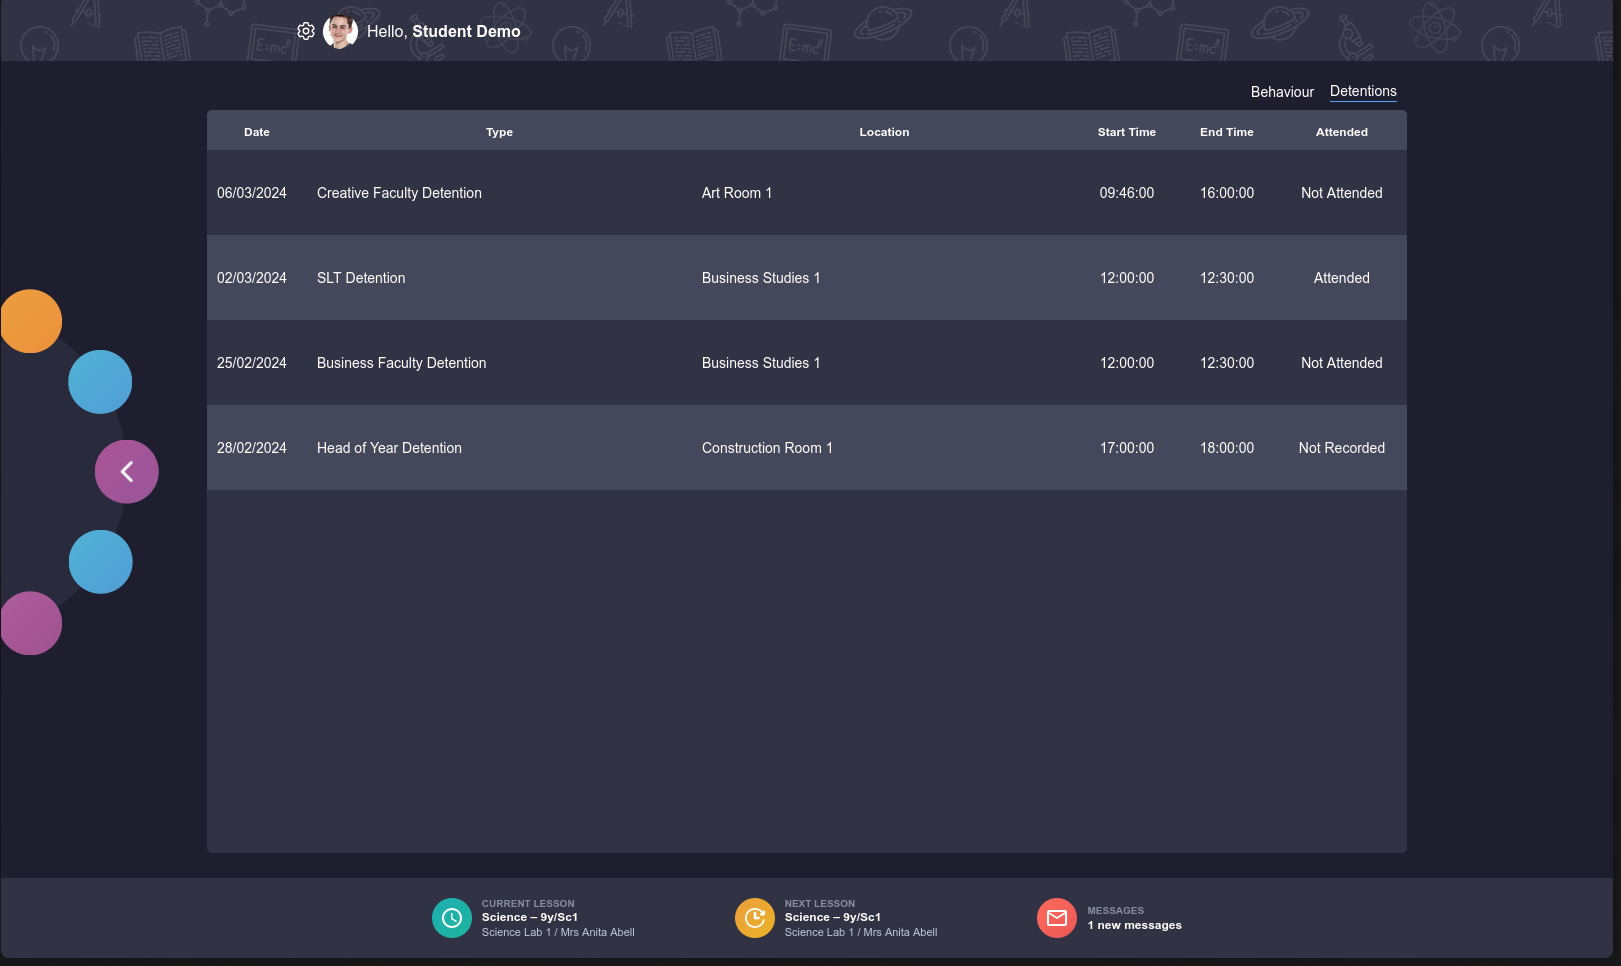1621x966 pixels.
Task: Click the purple circle without an arrow
Action: (x=31, y=623)
